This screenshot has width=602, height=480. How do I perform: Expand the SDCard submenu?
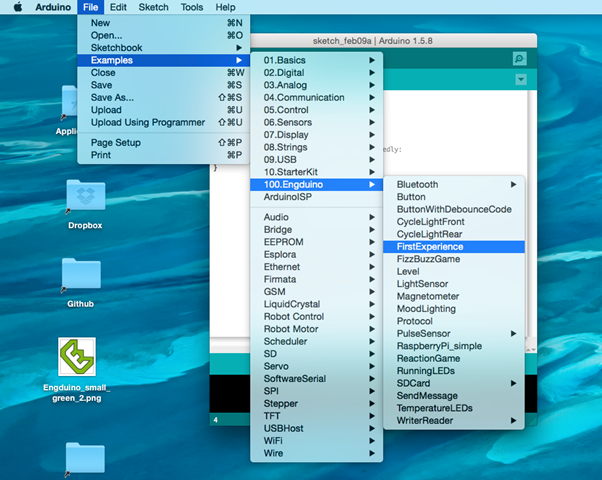point(454,383)
